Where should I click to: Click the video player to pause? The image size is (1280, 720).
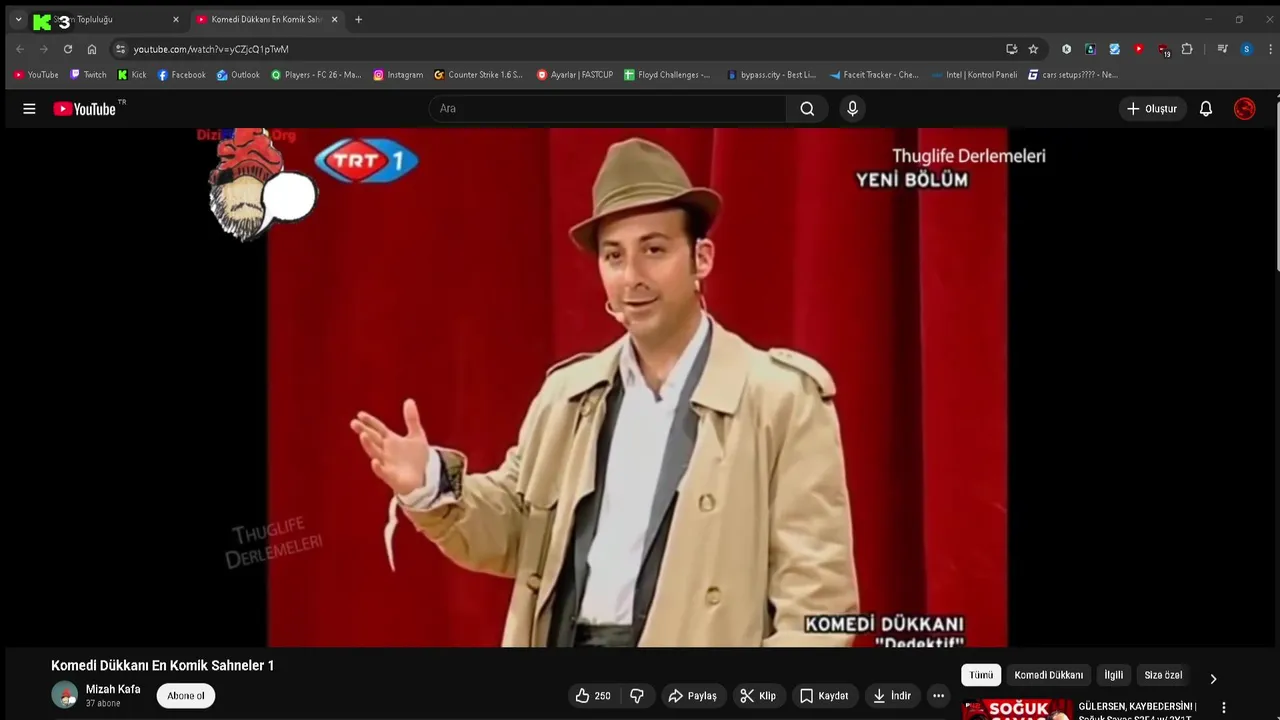point(640,388)
